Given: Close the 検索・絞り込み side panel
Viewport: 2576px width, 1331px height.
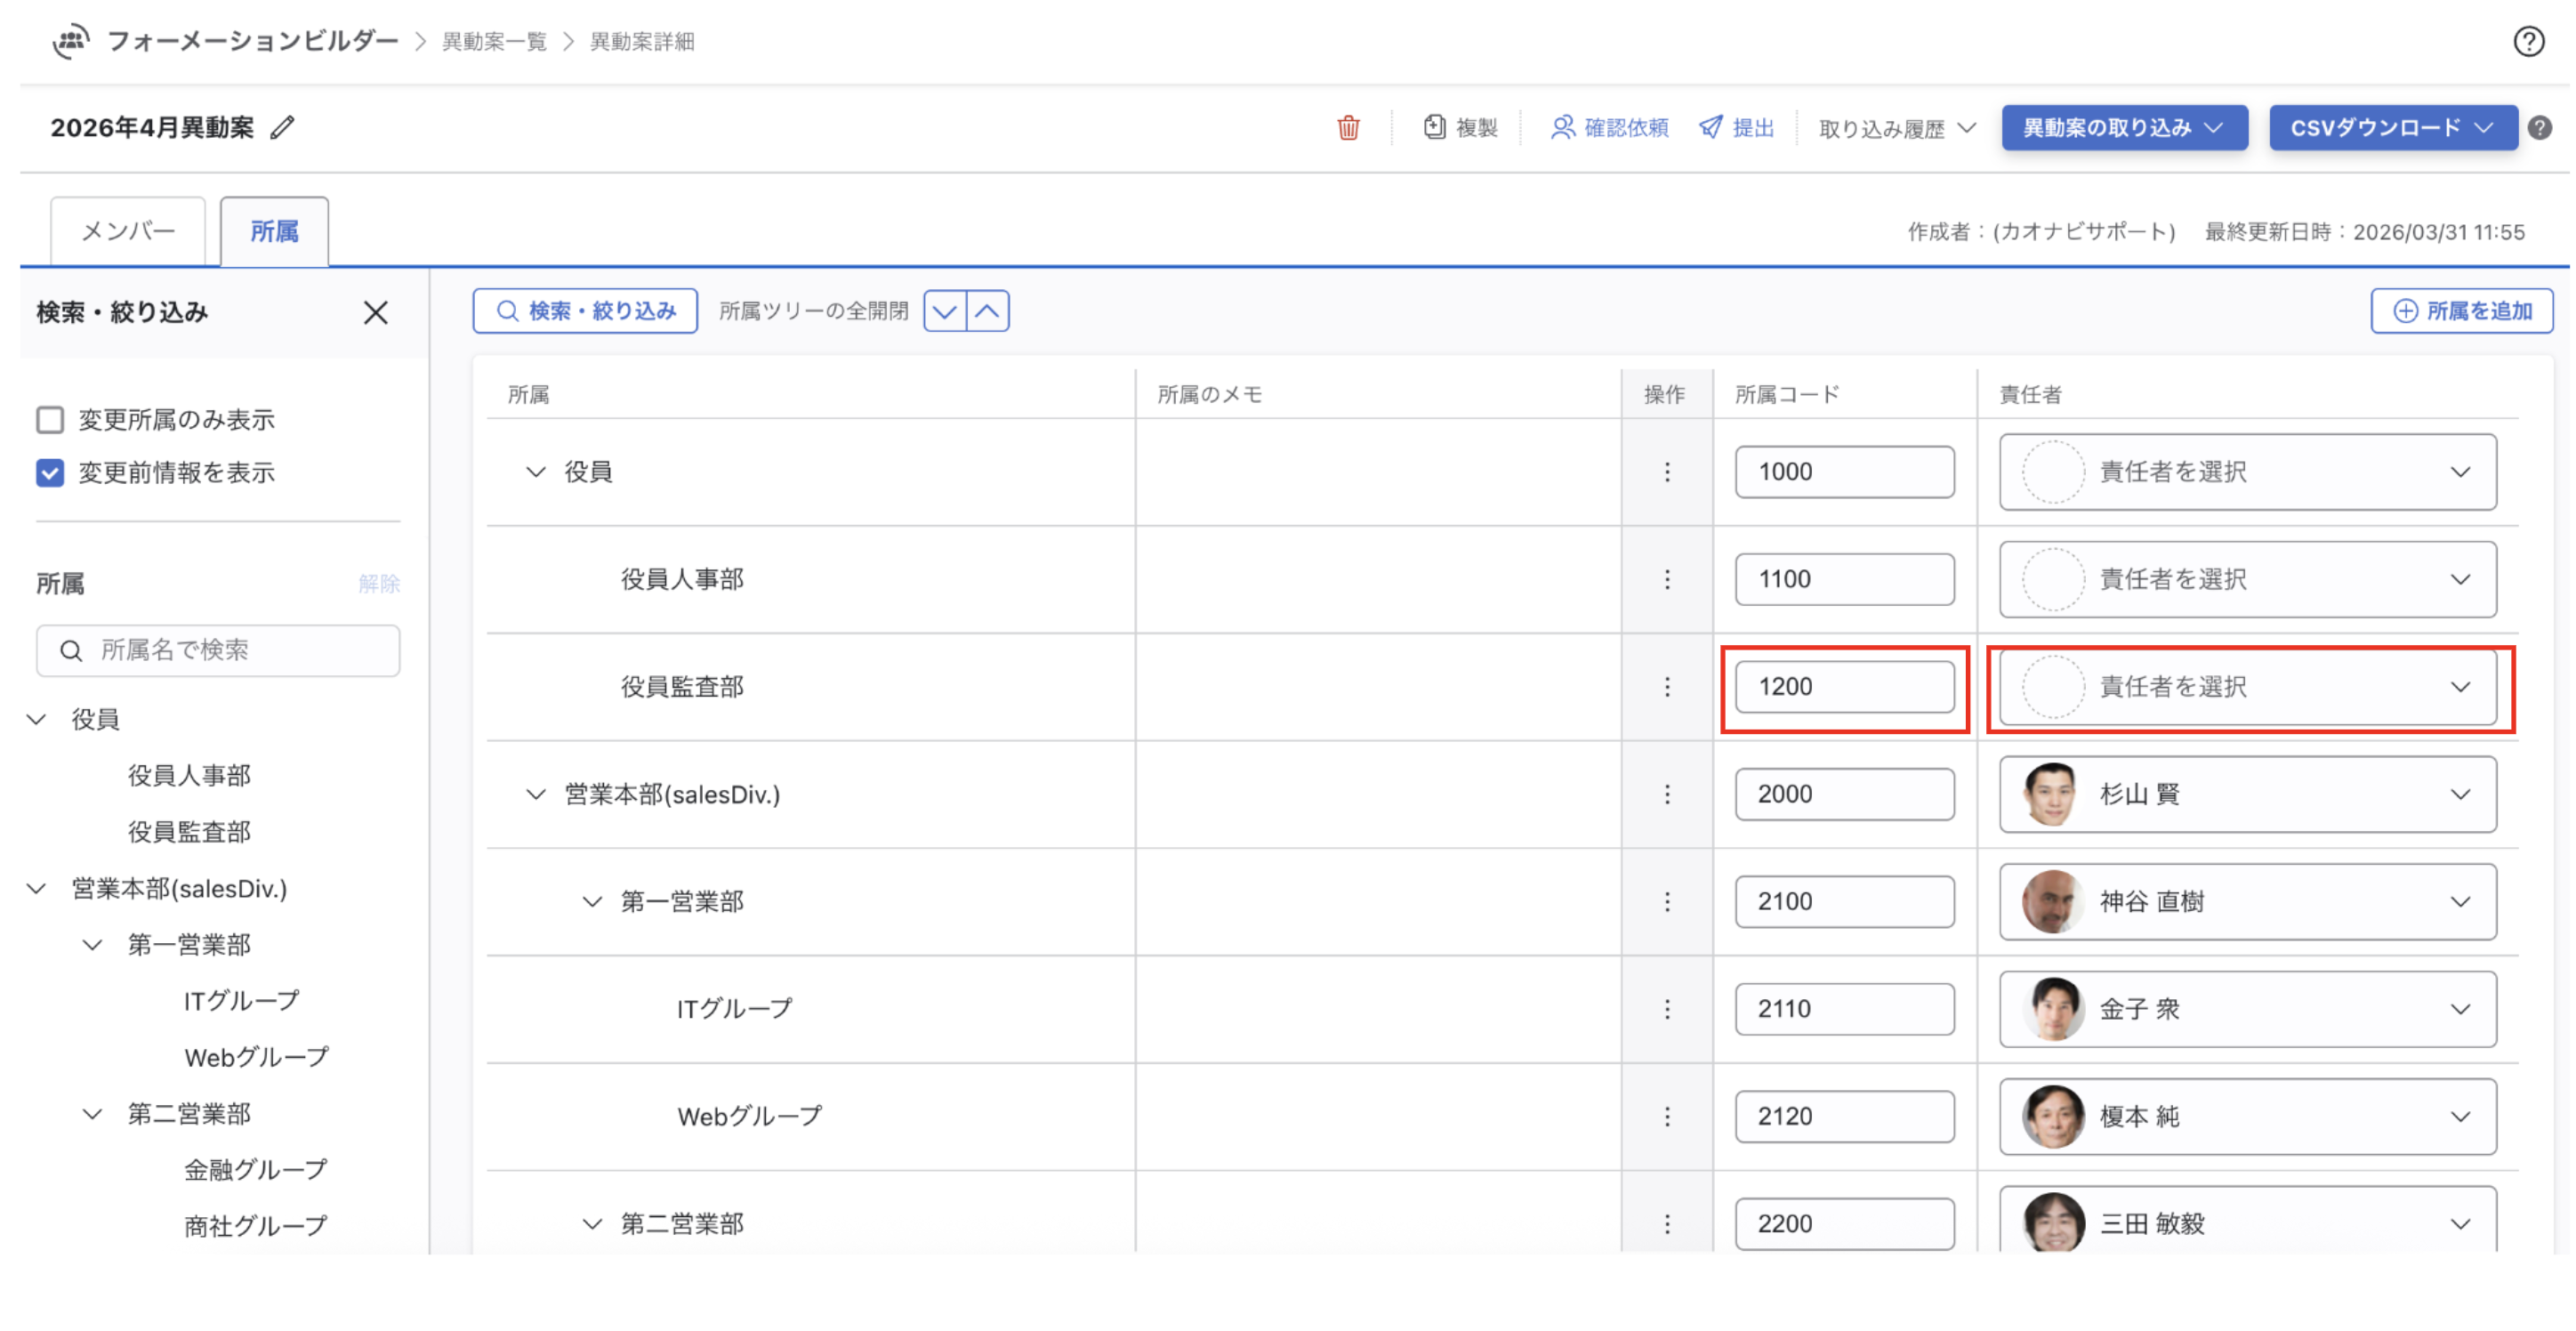Looking at the screenshot, I should (375, 313).
